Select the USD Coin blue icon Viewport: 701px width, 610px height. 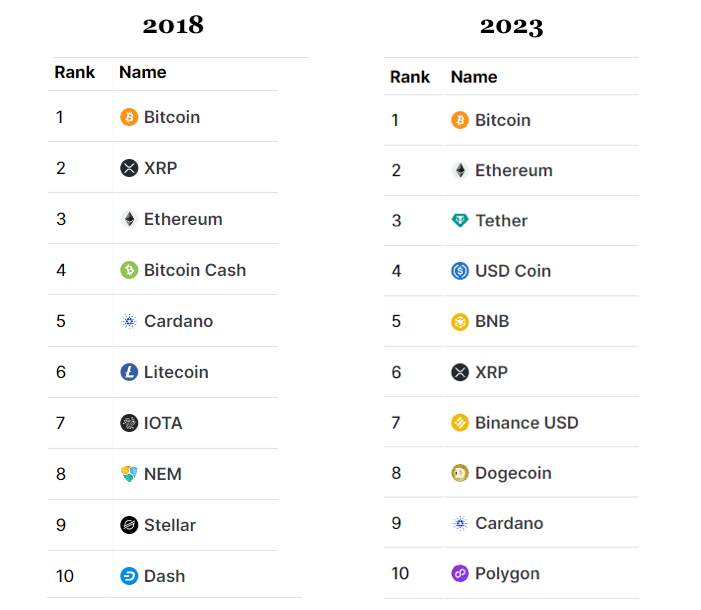(x=460, y=271)
